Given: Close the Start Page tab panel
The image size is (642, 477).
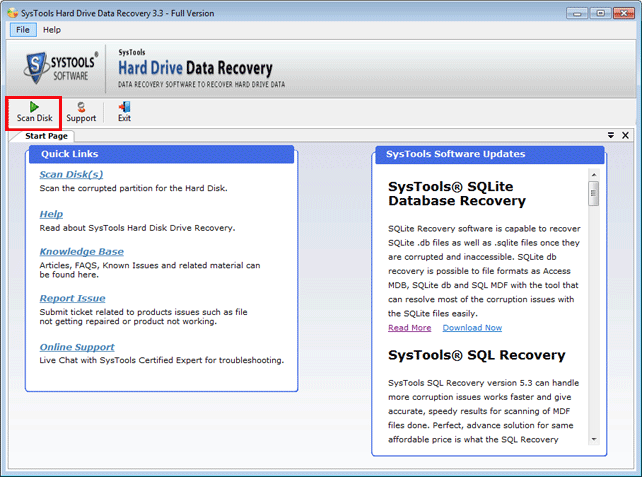Looking at the screenshot, I should [625, 135].
